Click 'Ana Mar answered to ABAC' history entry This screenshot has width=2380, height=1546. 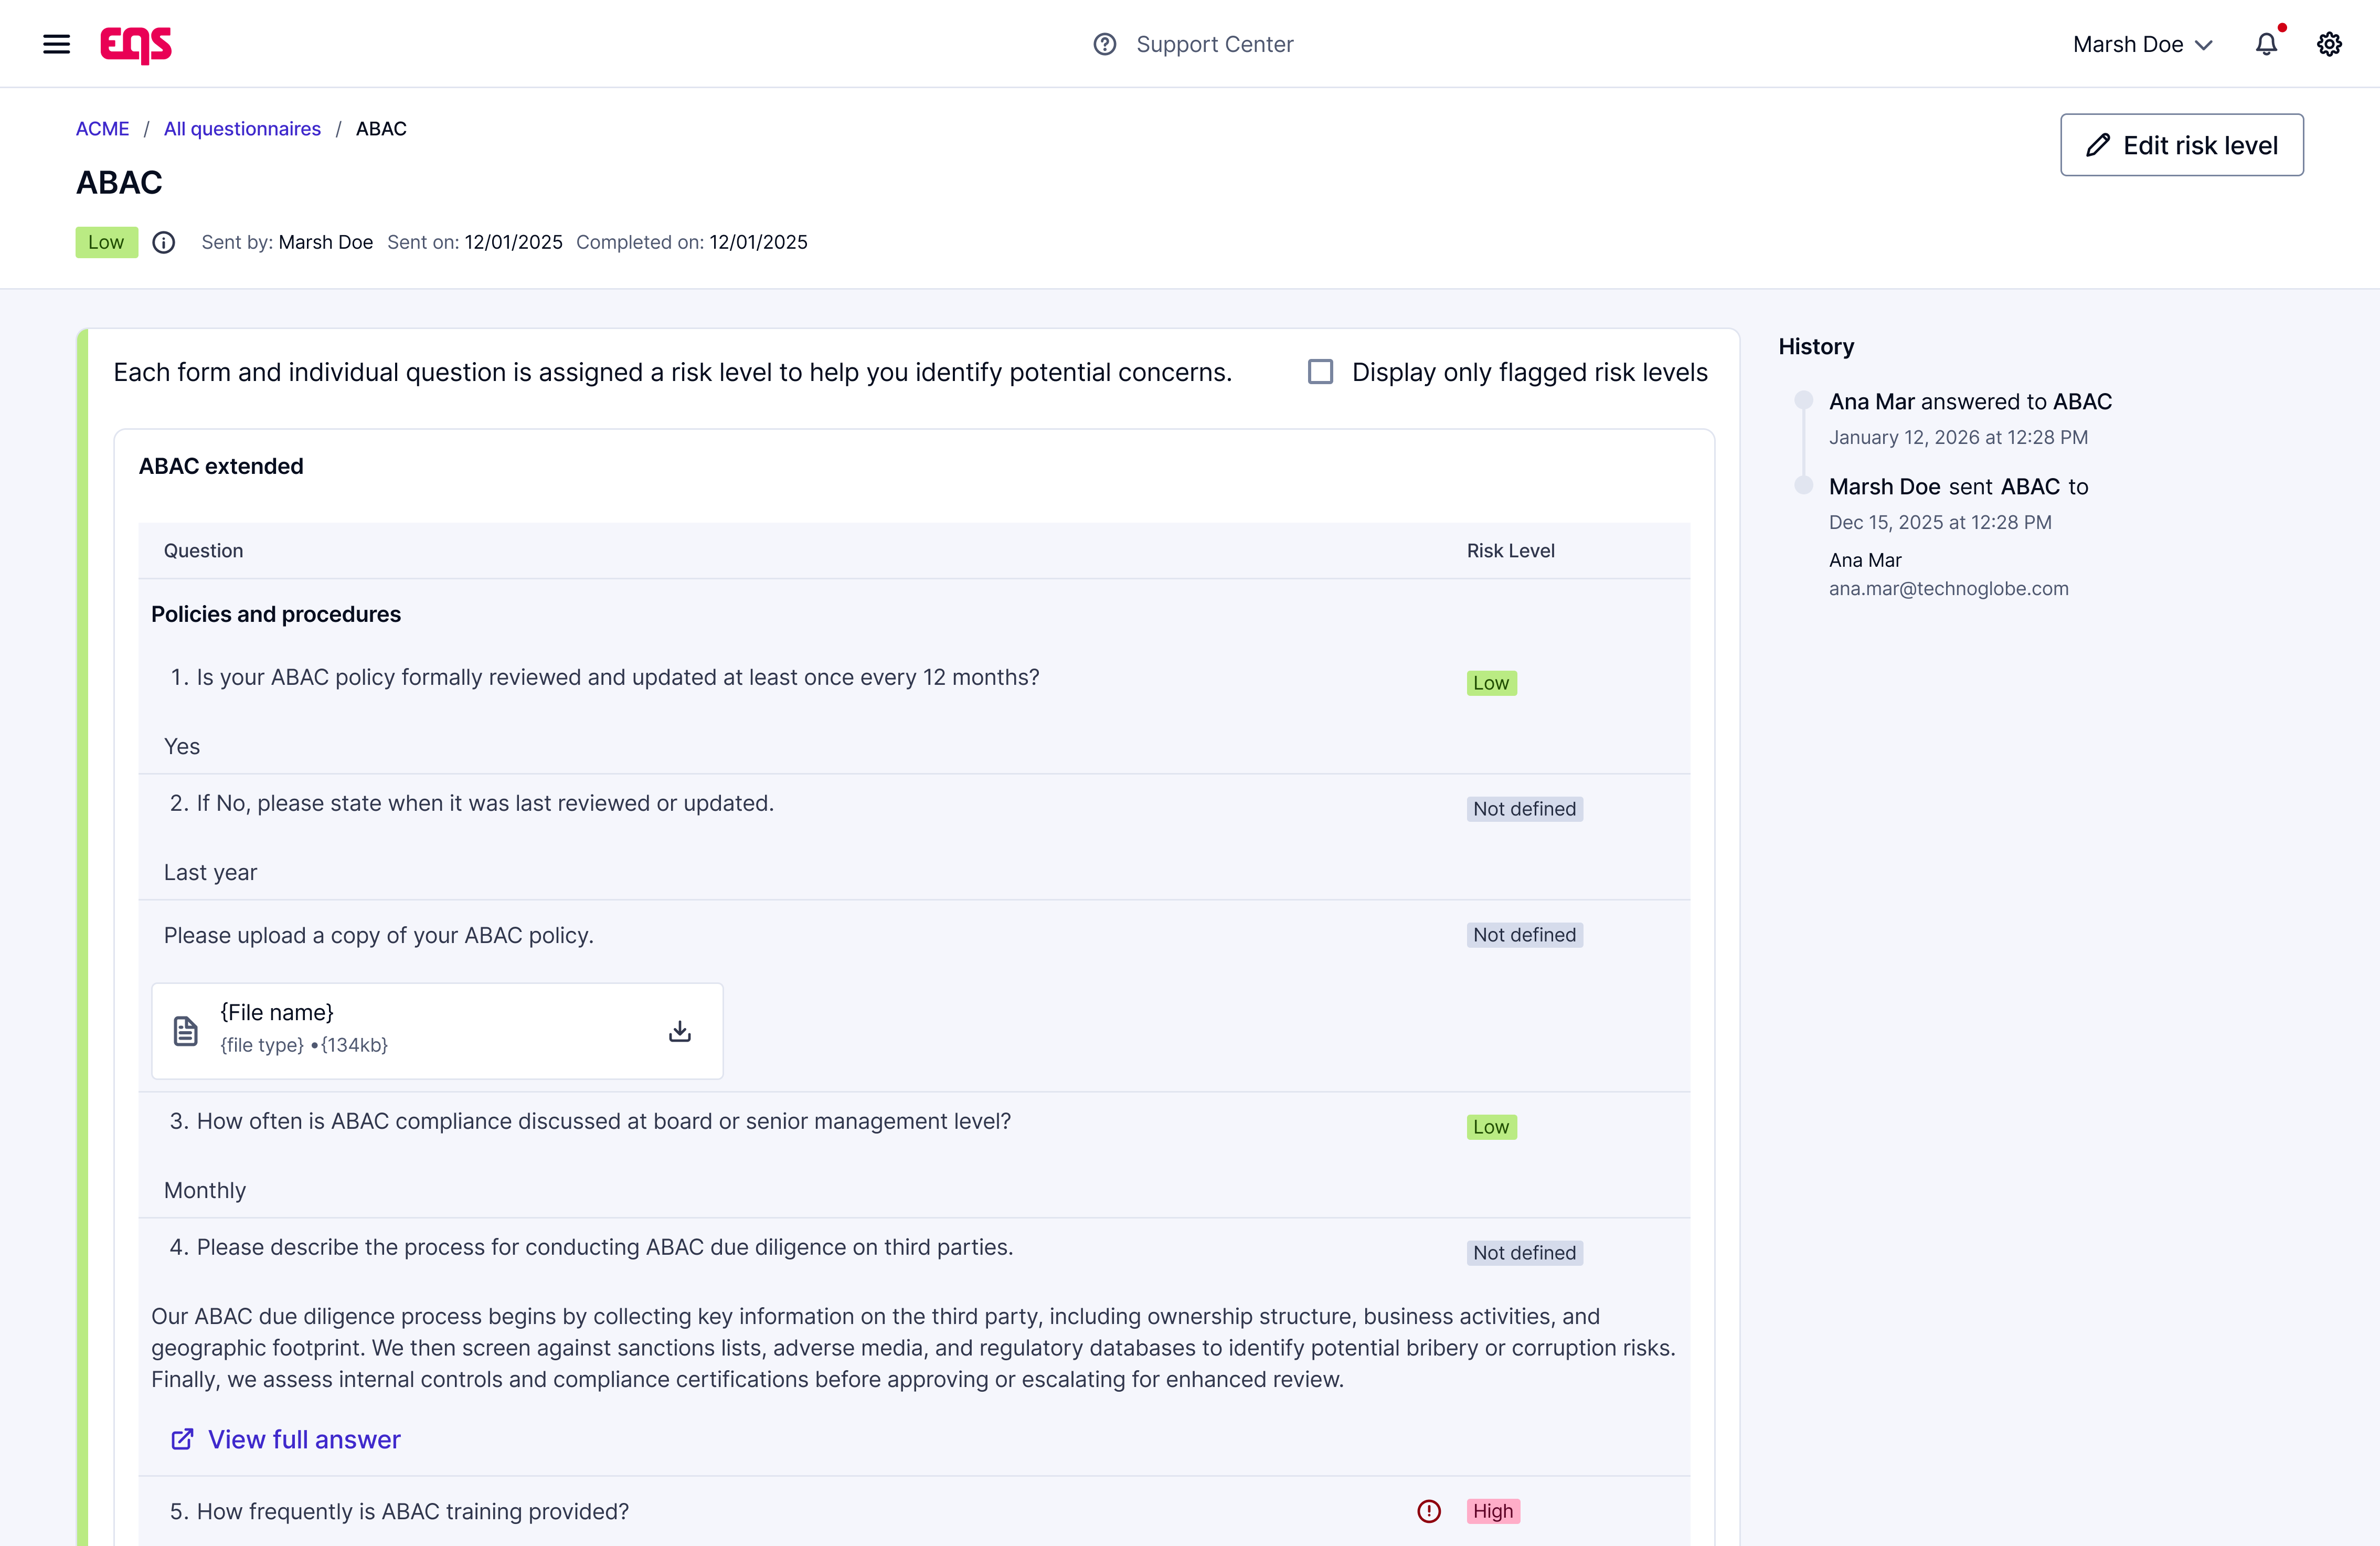click(1970, 402)
